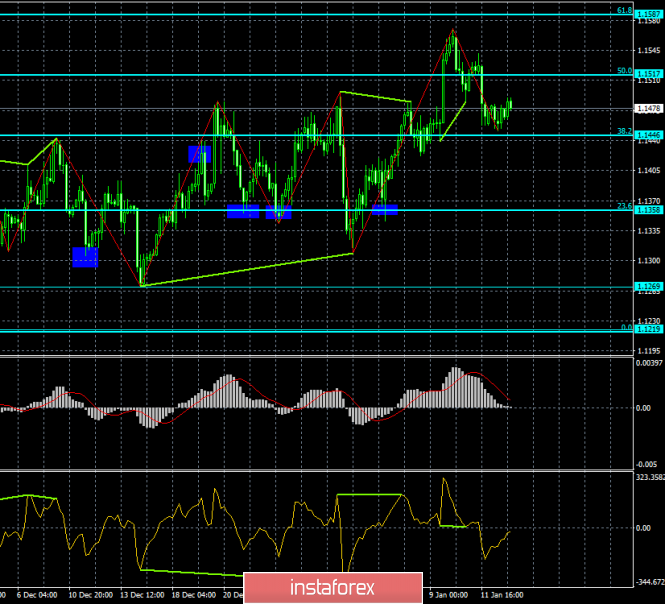Select the 38.2 Fibonacci level label

(x=623, y=131)
